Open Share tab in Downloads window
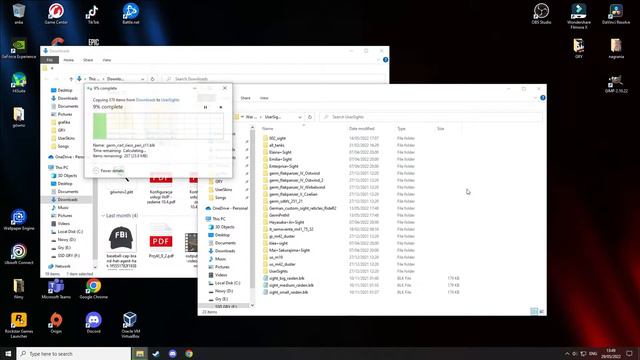The image size is (640, 360). pos(88,60)
